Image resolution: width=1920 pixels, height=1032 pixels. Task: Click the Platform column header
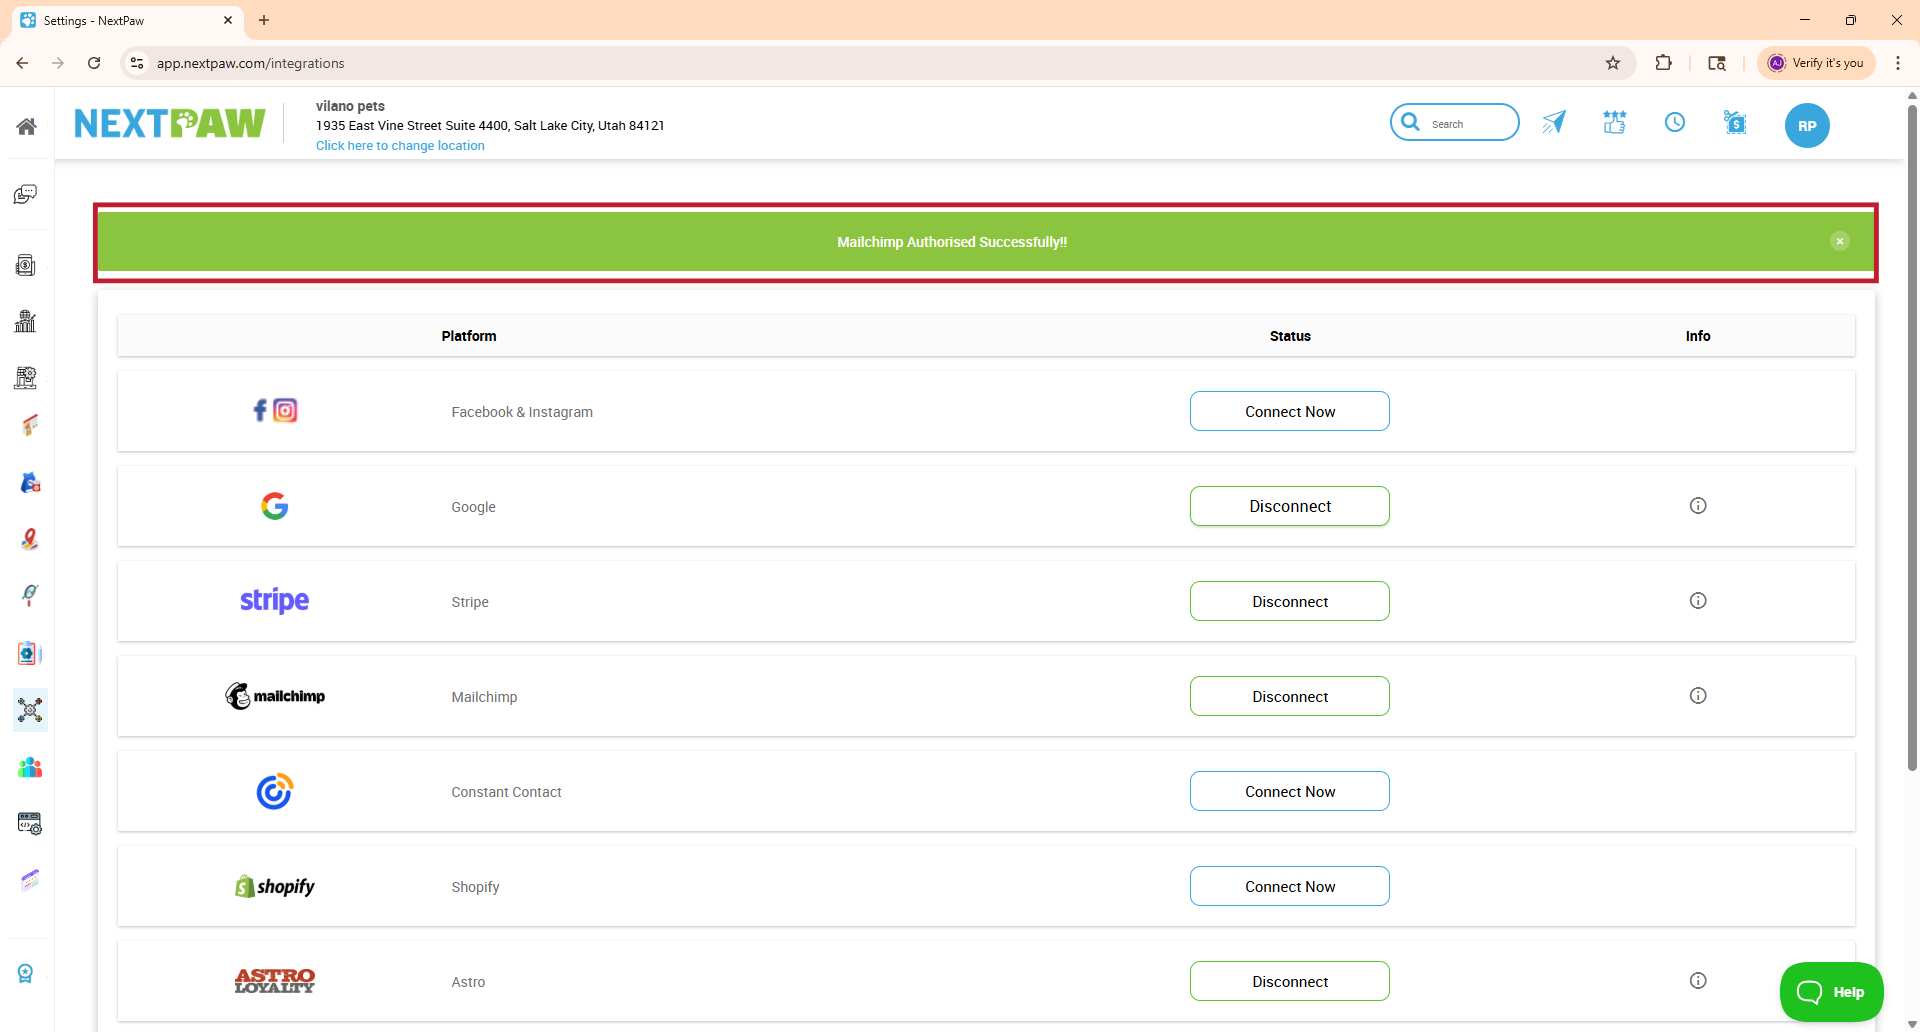[x=469, y=336]
